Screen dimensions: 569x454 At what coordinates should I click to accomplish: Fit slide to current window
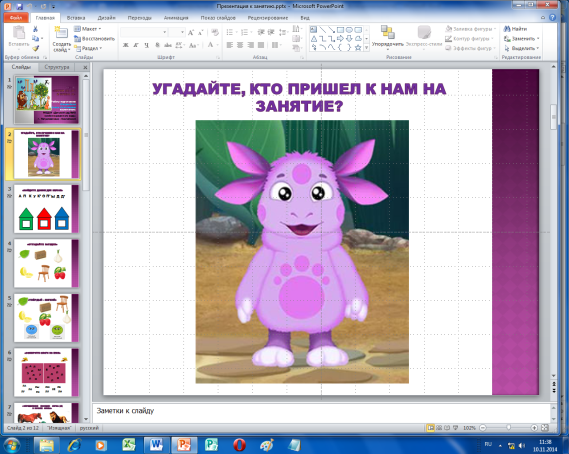click(x=544, y=428)
